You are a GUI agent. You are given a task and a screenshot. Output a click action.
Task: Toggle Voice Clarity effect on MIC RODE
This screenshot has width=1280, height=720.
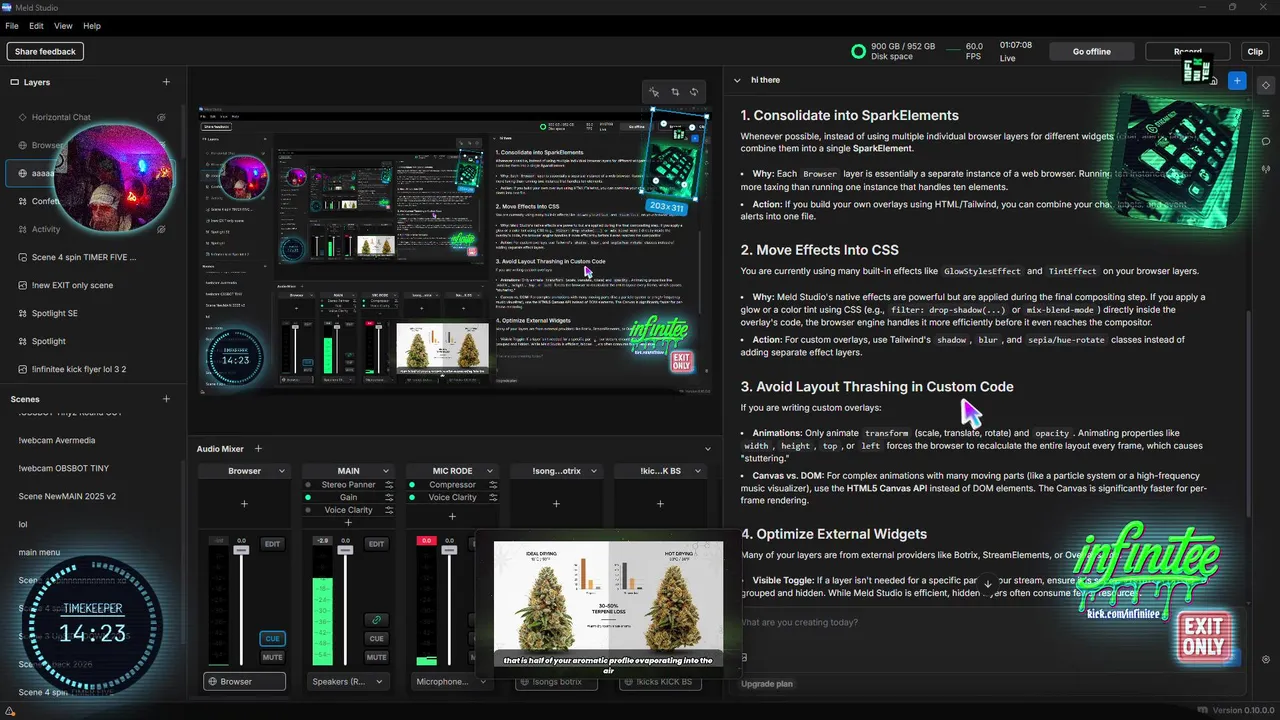(x=413, y=497)
